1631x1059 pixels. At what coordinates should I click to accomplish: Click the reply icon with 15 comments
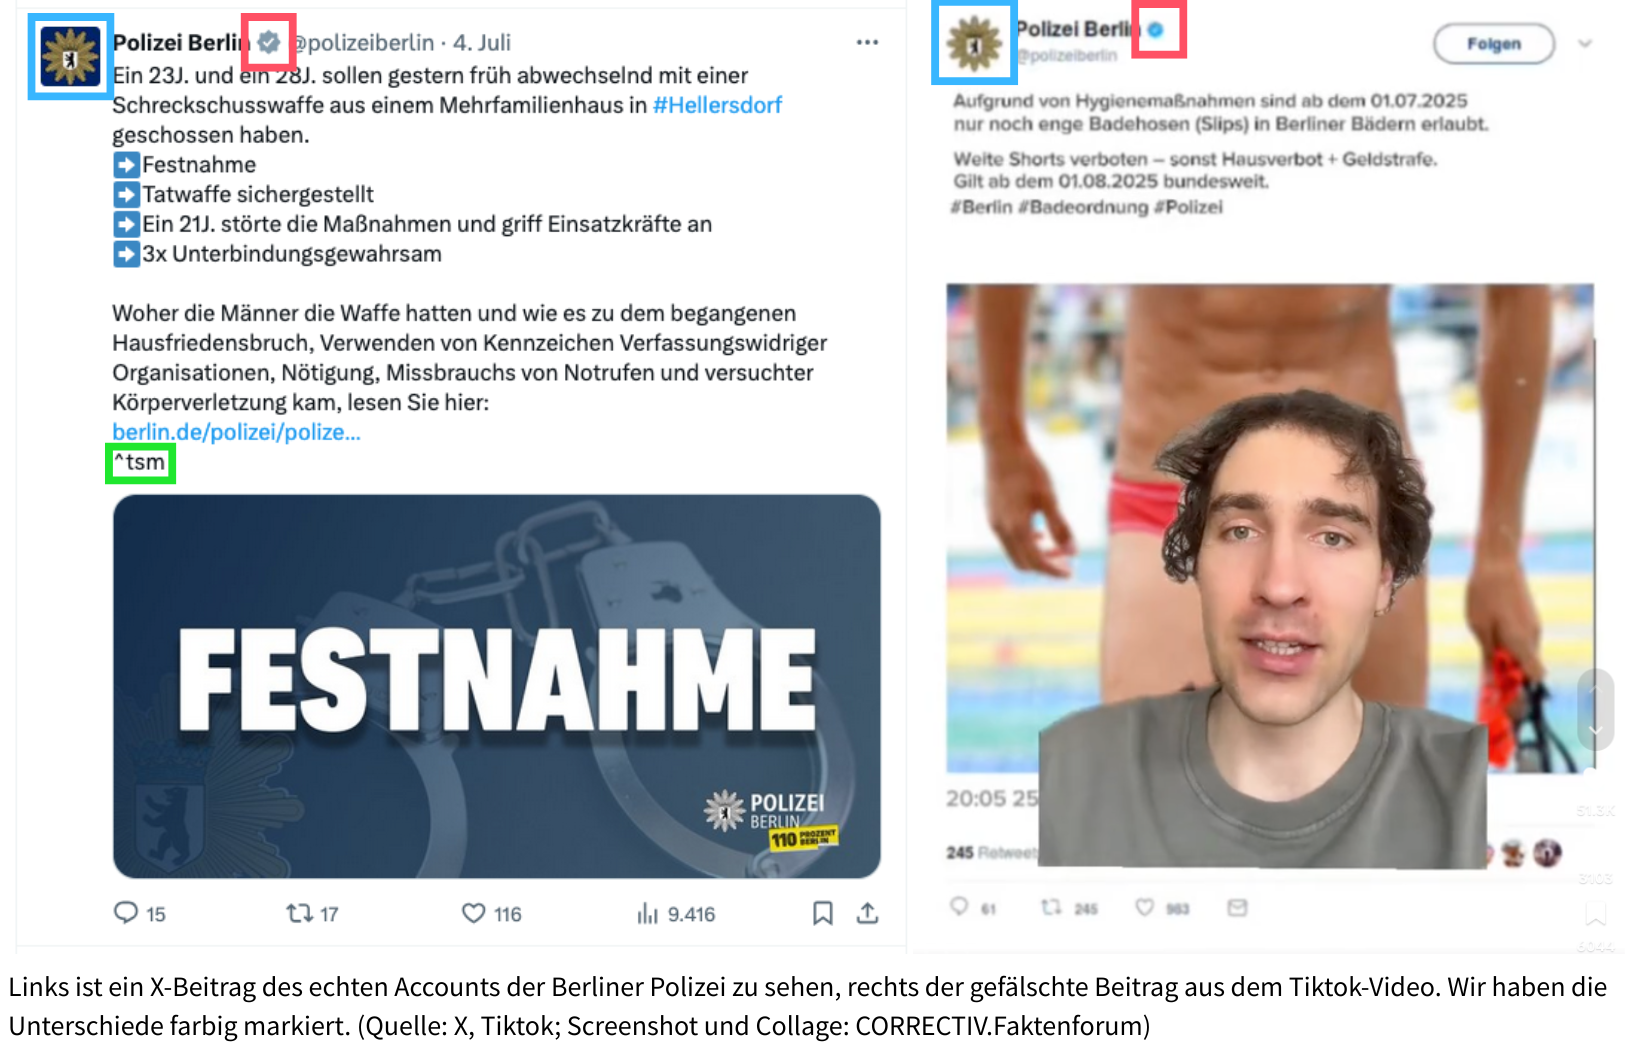pyautogui.click(x=126, y=912)
